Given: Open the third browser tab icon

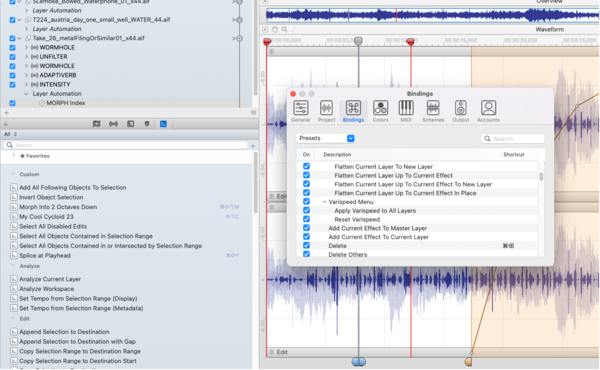Looking at the screenshot, I should click(x=130, y=124).
